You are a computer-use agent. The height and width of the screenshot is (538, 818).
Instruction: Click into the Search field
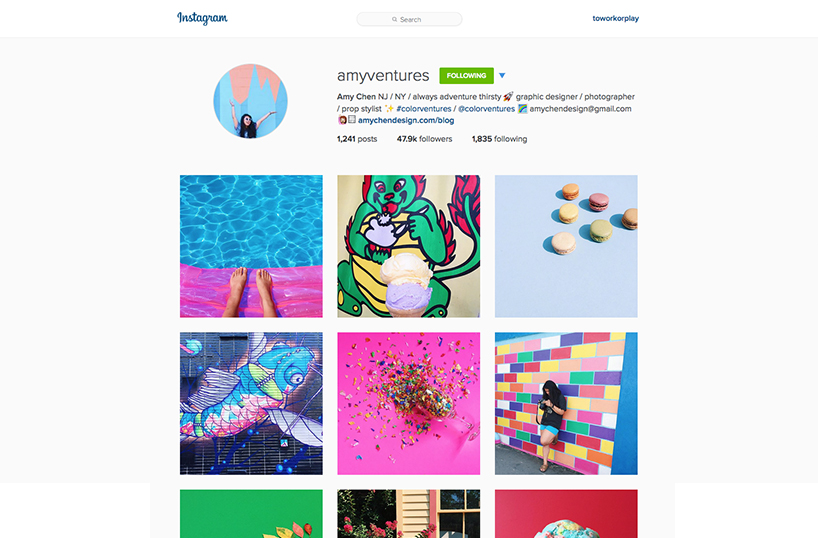click(409, 19)
